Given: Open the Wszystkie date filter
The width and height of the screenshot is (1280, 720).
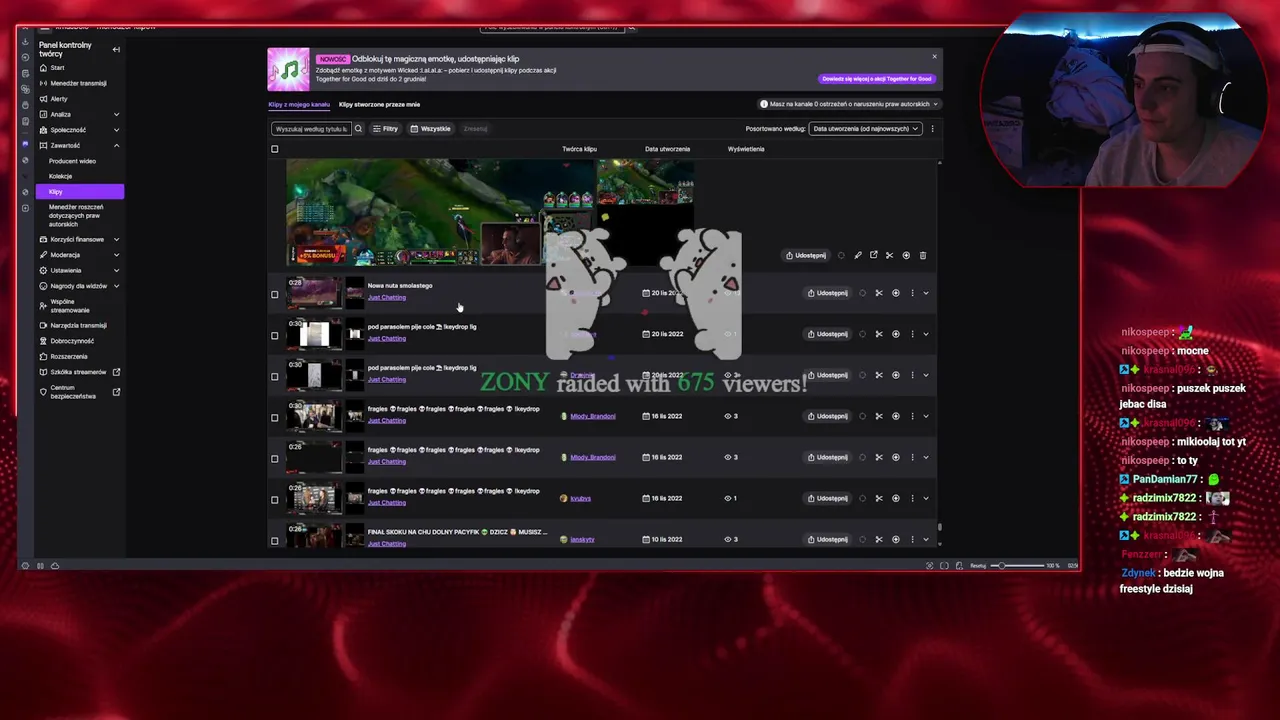Looking at the screenshot, I should coord(431,128).
